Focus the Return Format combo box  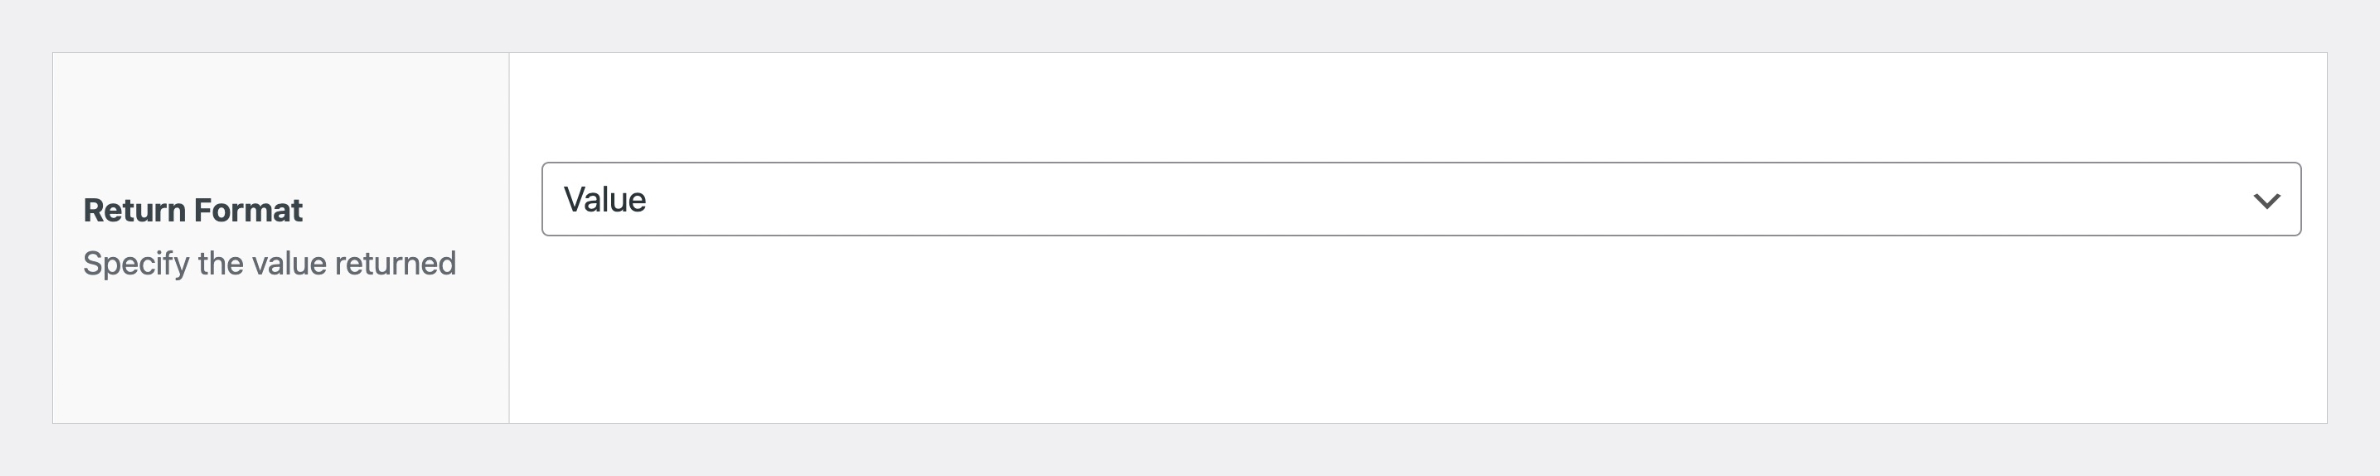point(1420,199)
